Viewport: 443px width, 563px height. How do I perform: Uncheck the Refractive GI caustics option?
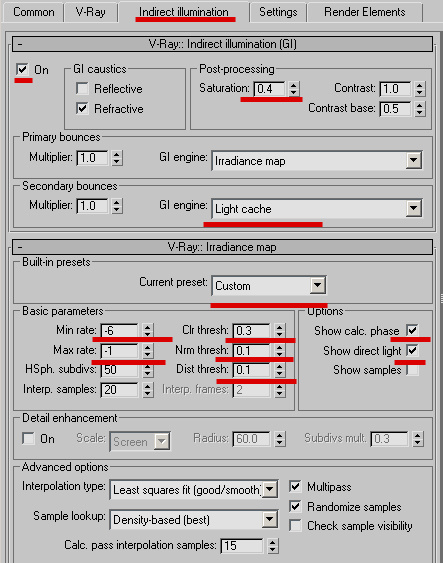[x=82, y=108]
